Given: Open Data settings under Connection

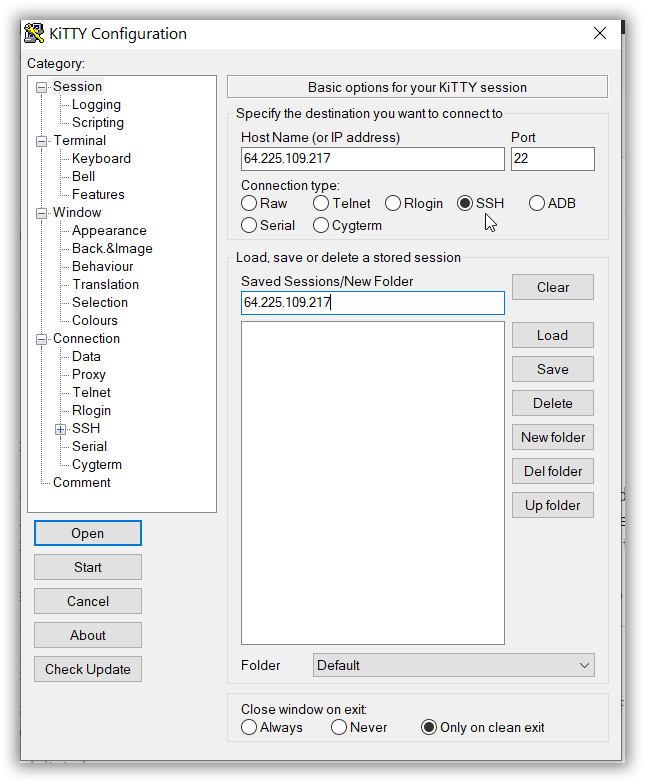Looking at the screenshot, I should pos(86,356).
